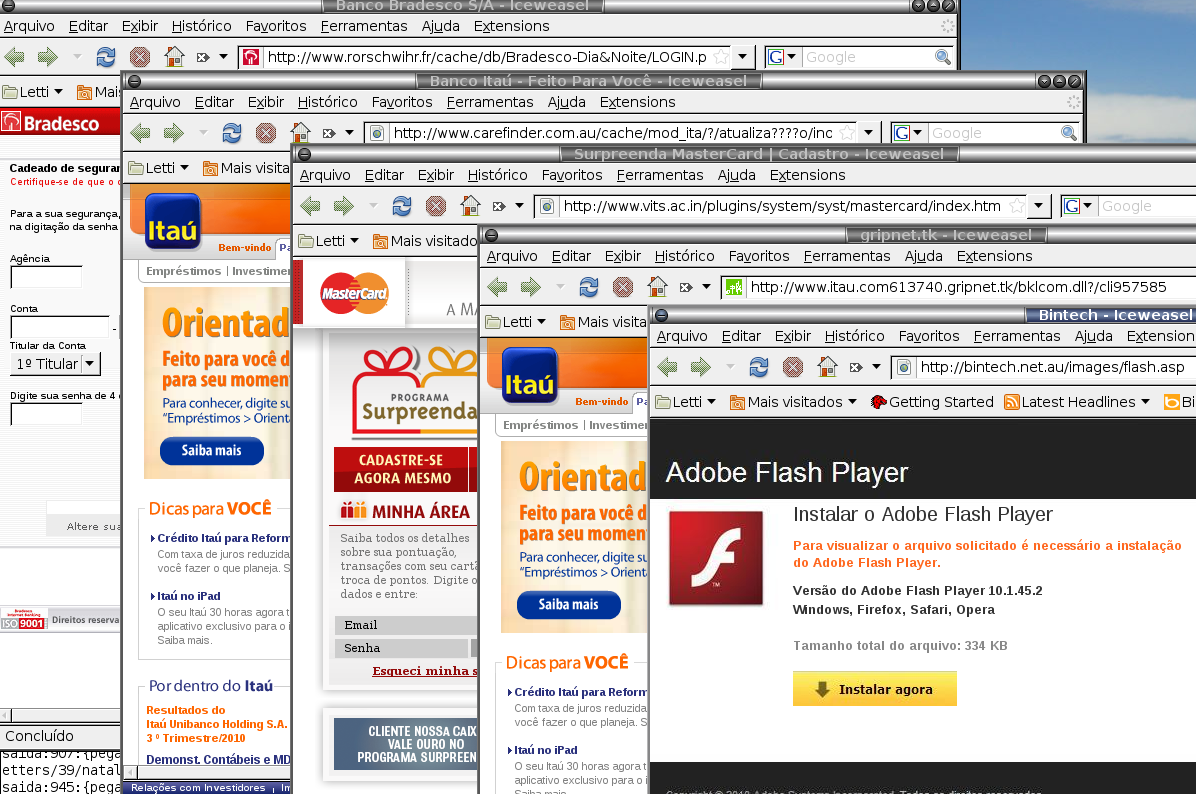Open Histórico menu in Banco Itaú window
Screen dimensions: 1196x794
[x=327, y=102]
